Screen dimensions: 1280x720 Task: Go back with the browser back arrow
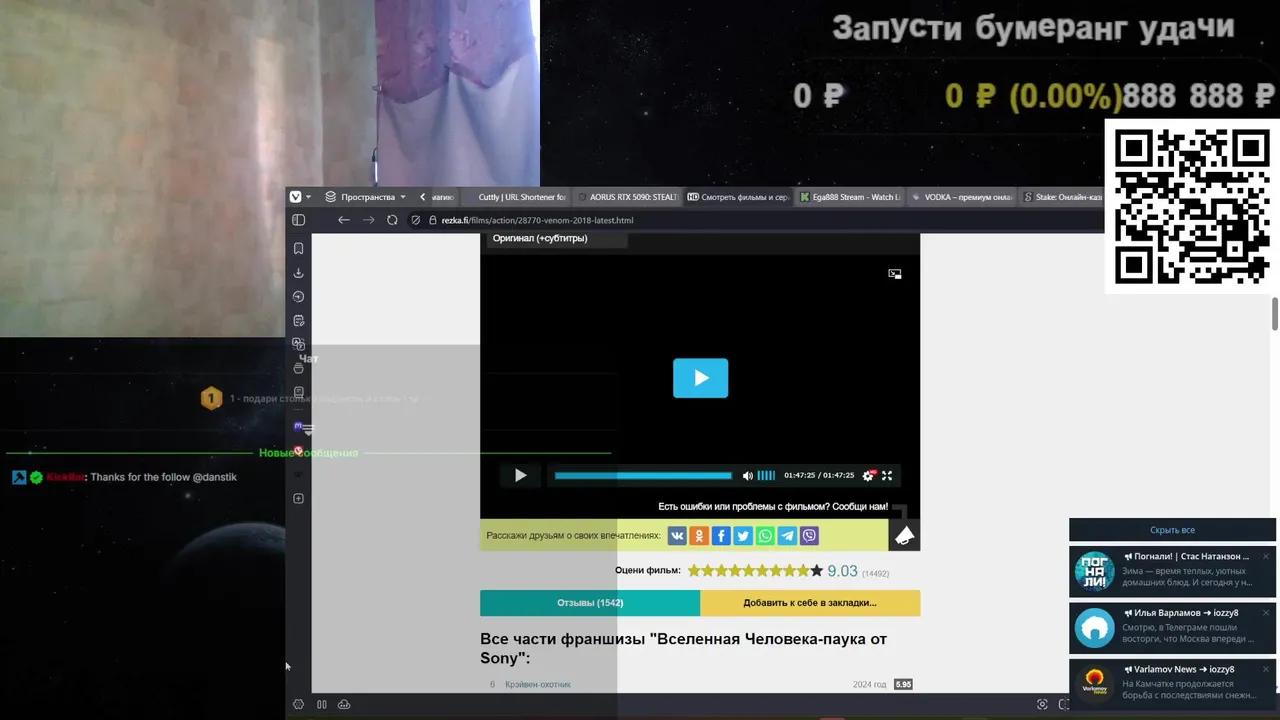[x=344, y=220]
